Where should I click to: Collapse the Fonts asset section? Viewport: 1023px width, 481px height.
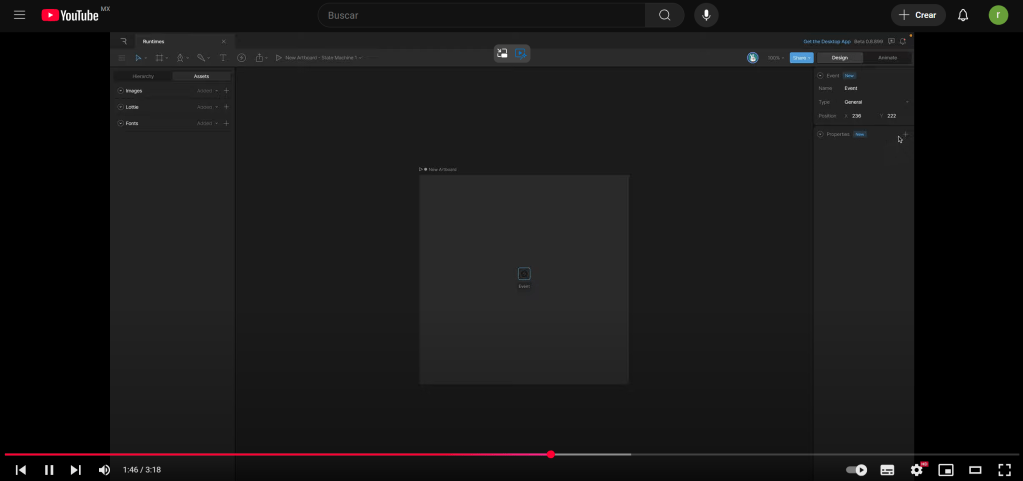click(x=121, y=123)
